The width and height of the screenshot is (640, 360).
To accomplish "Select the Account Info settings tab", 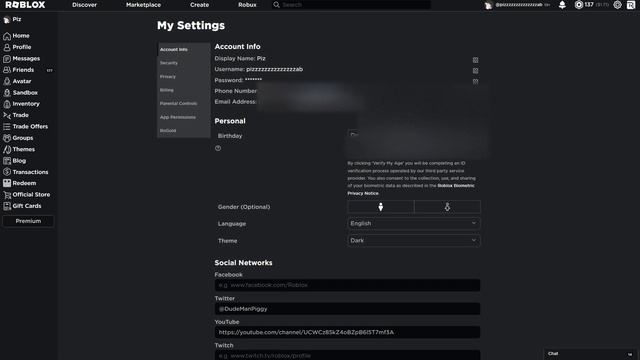I will tap(184, 49).
